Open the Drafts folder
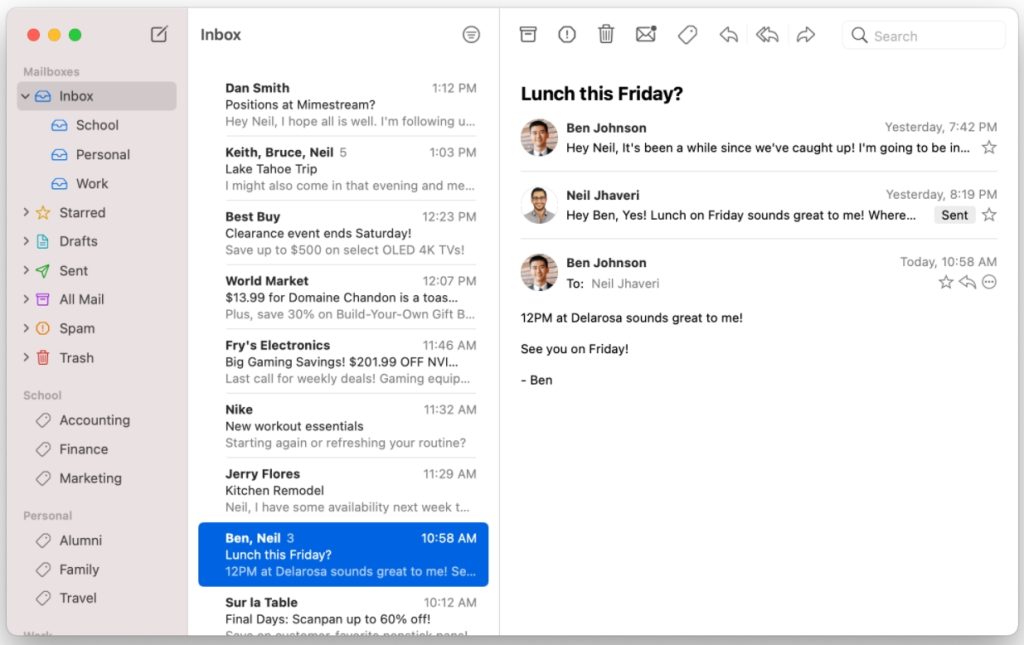Viewport: 1024px width, 645px height. click(78, 241)
